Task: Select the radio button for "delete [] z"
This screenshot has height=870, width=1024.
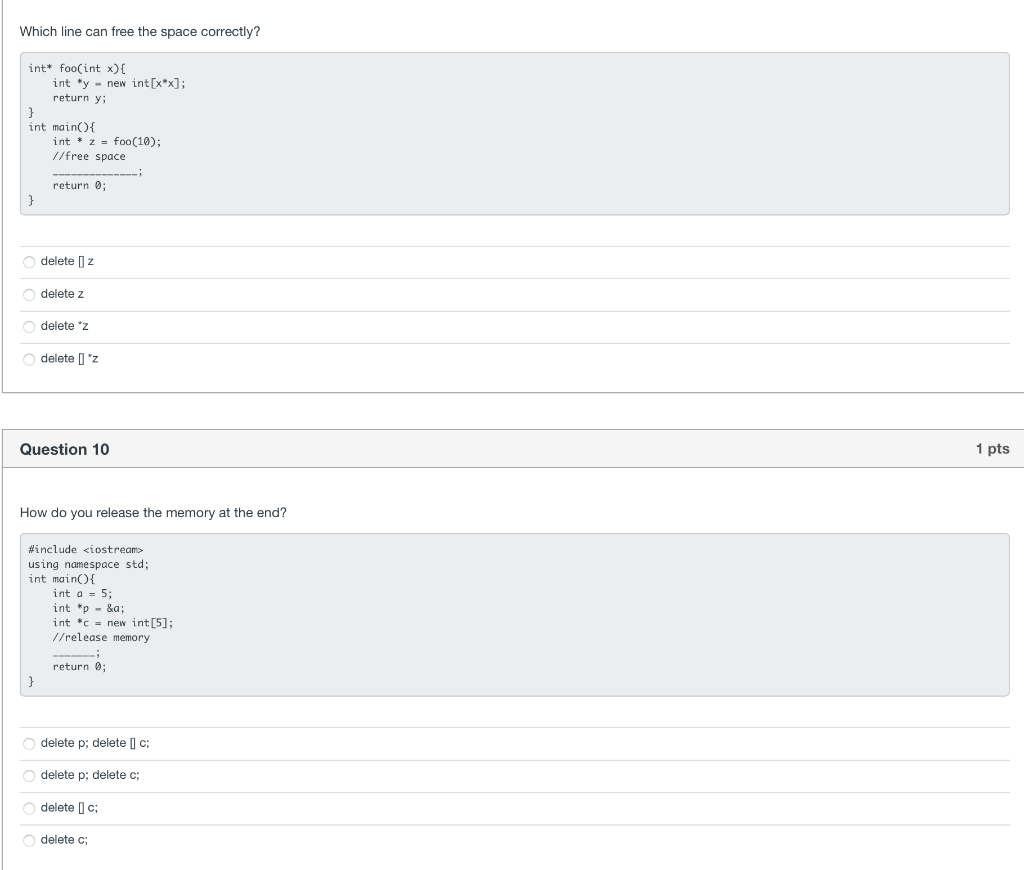Action: point(29,261)
